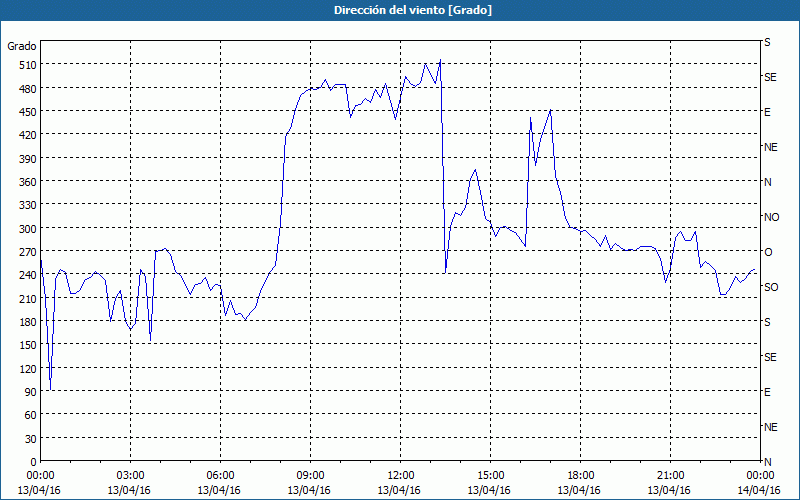Screen dimensions: 800x500
Task: Click the 'O' compass label on right axis
Action: pyautogui.click(x=768, y=252)
